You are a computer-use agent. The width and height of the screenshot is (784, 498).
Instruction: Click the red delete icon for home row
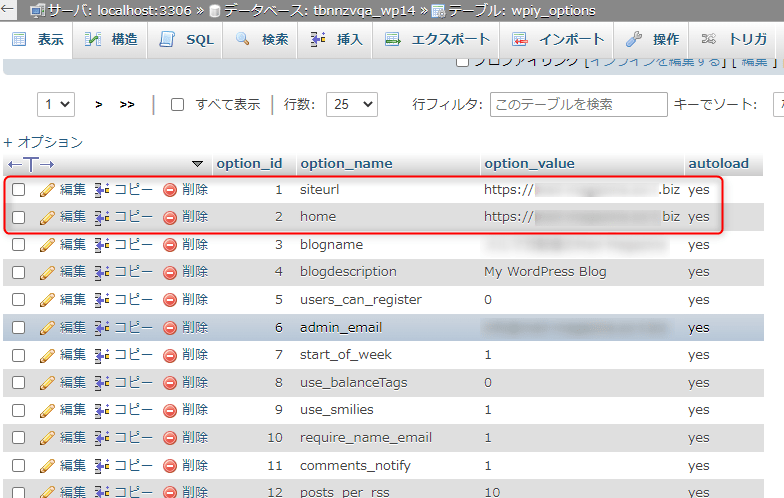coord(170,218)
